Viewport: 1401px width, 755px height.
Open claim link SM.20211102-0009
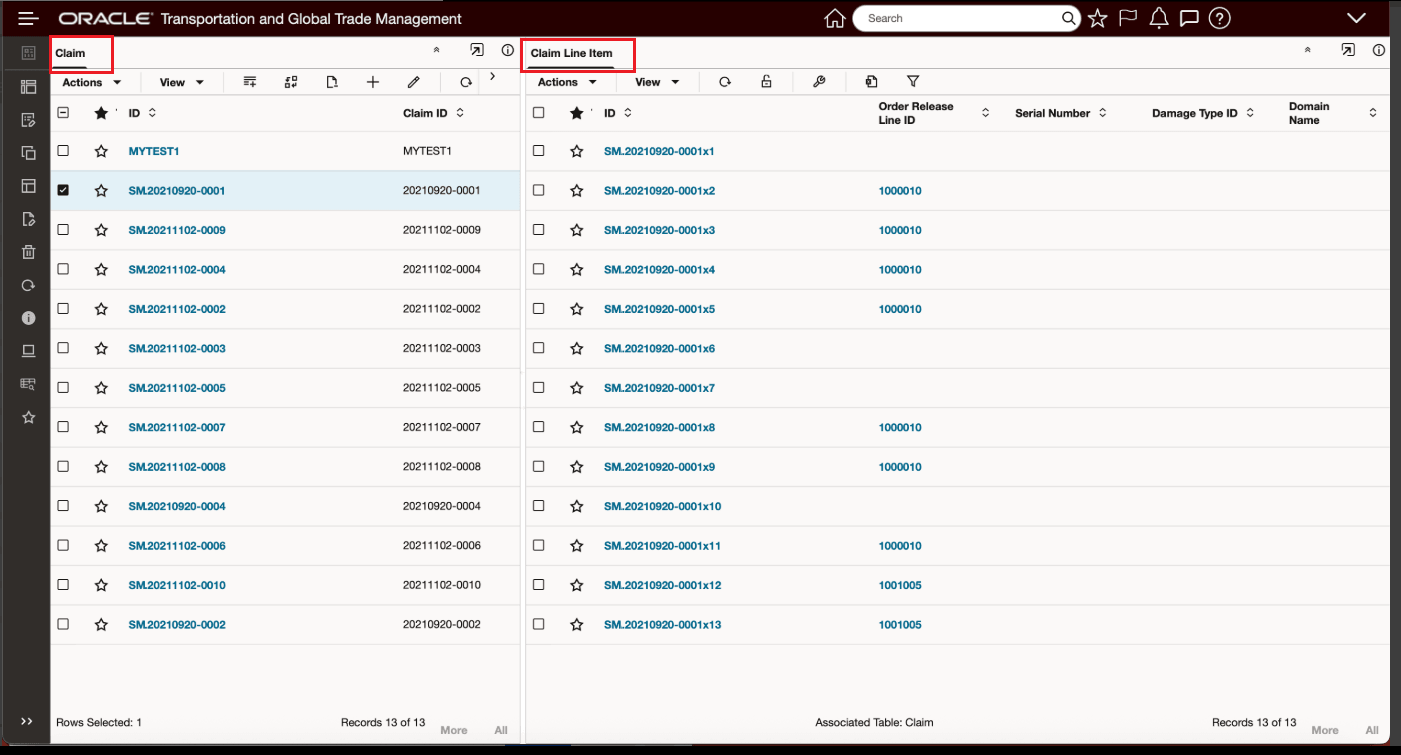pos(177,230)
